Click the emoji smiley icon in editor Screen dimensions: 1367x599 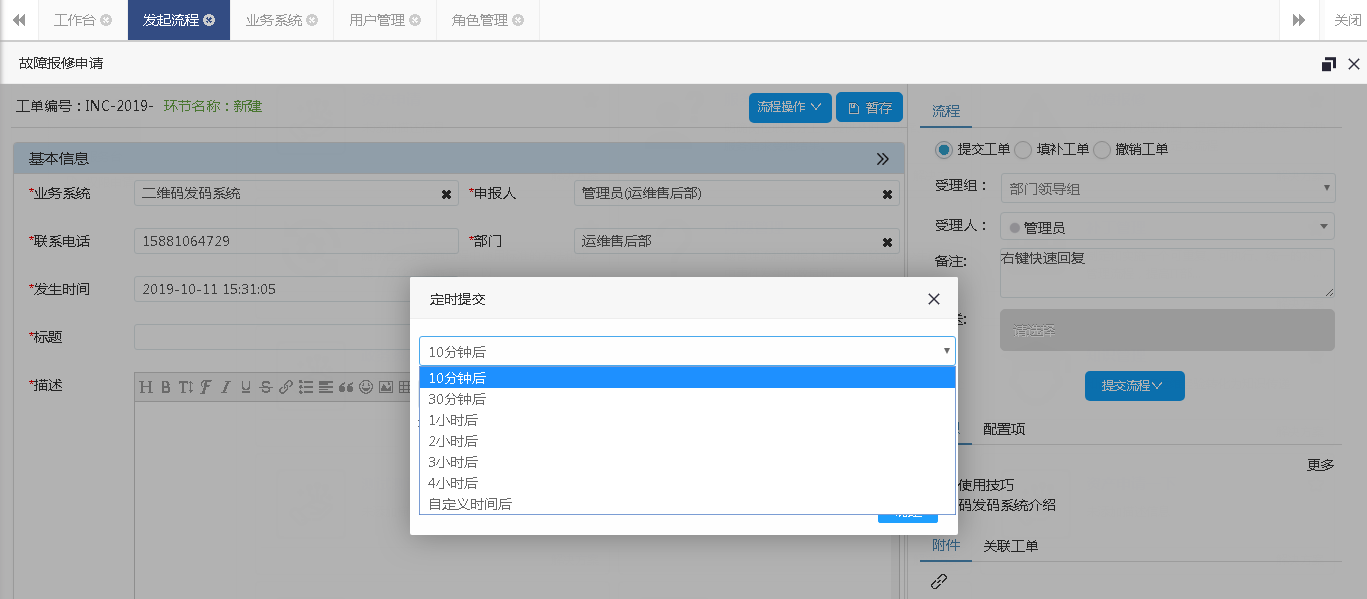[x=366, y=387]
